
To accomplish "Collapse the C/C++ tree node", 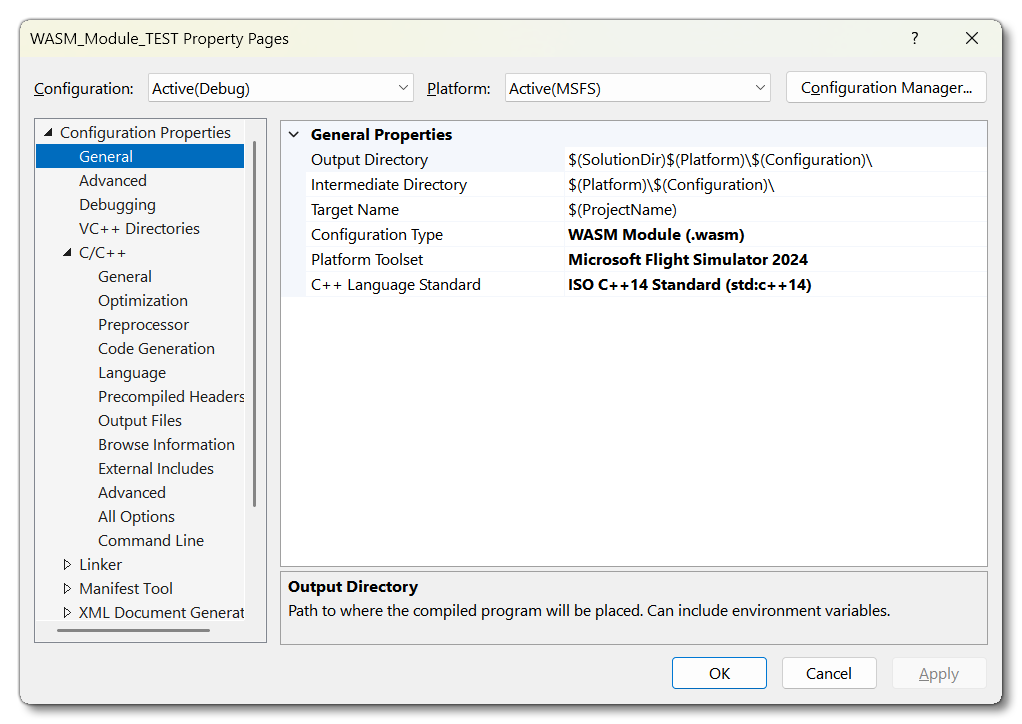I will pos(67,253).
